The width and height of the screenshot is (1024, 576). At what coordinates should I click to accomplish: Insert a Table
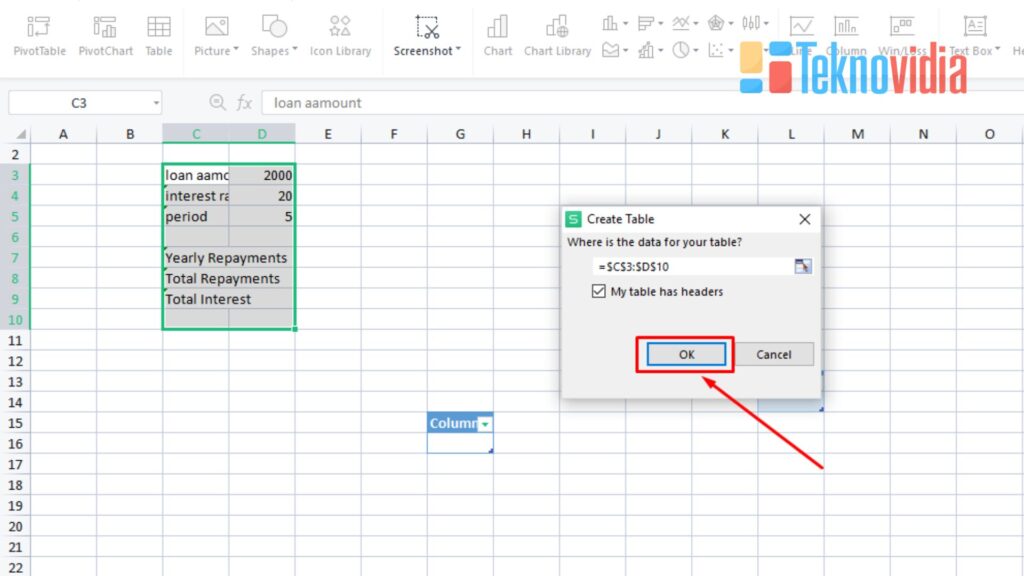click(158, 35)
